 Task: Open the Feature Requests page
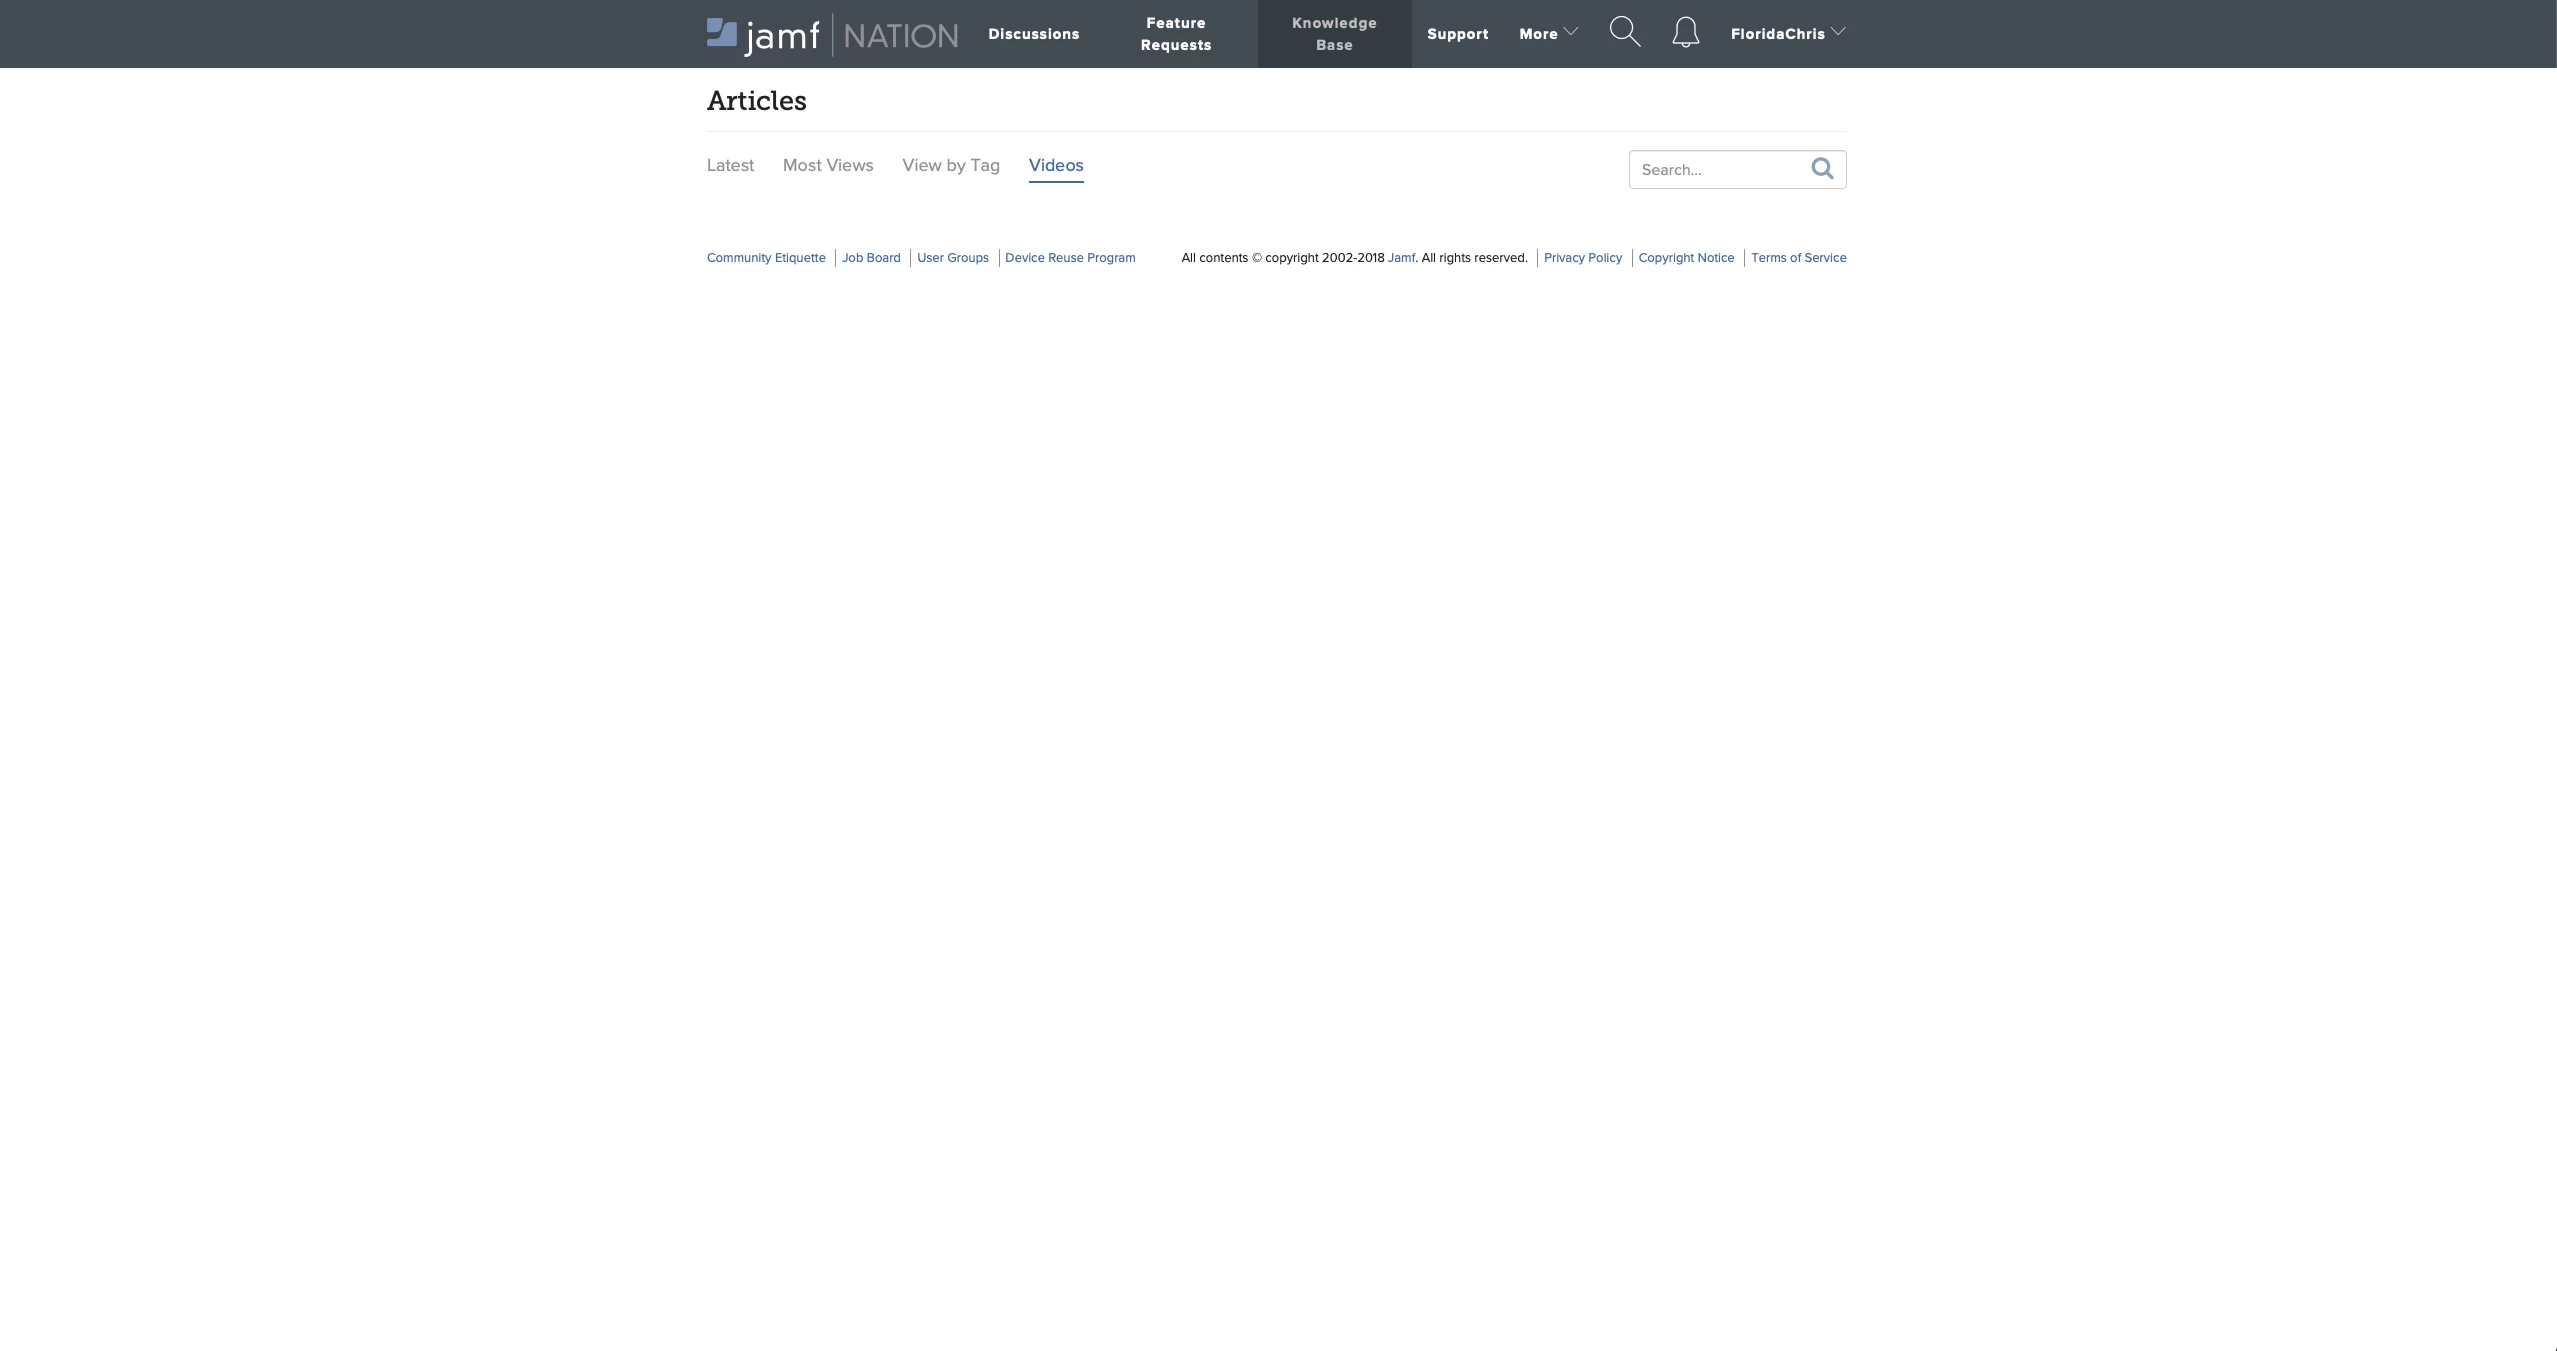point(1175,34)
